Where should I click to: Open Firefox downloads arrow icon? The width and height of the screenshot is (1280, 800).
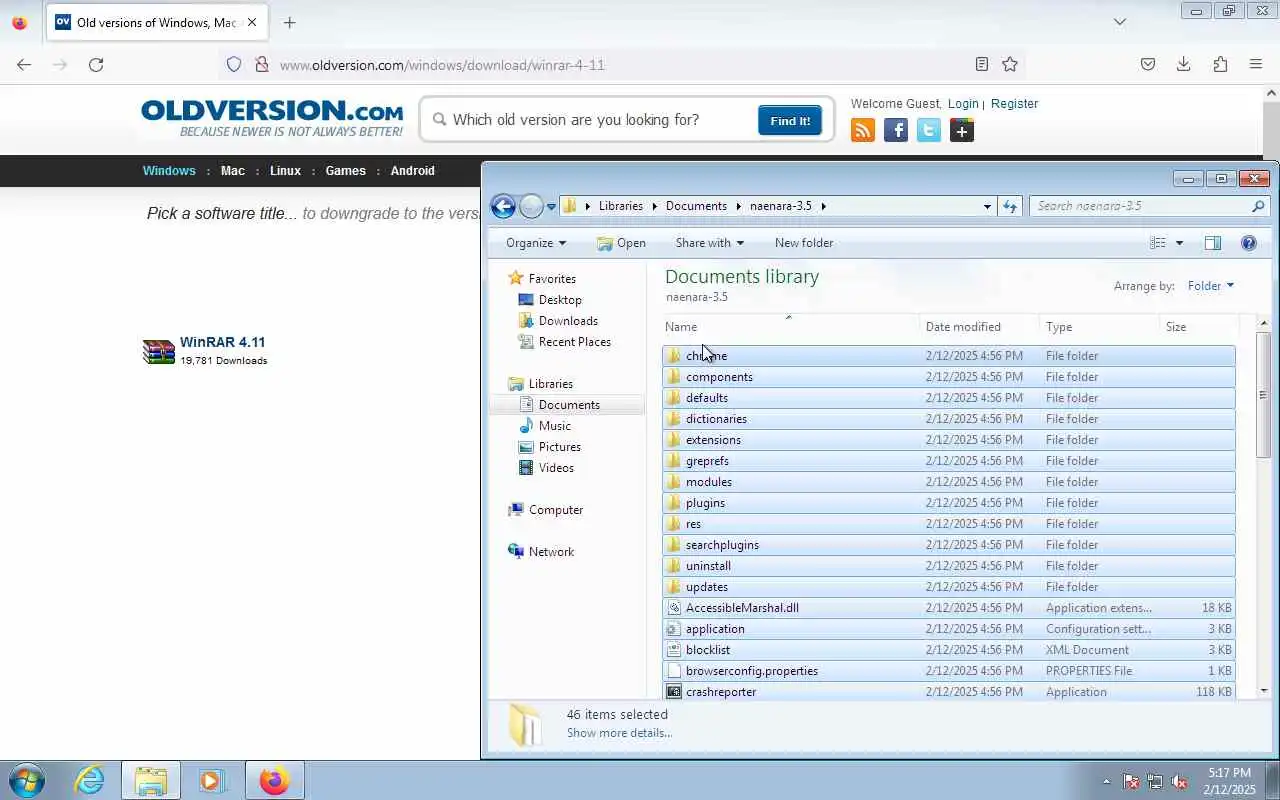1184,65
